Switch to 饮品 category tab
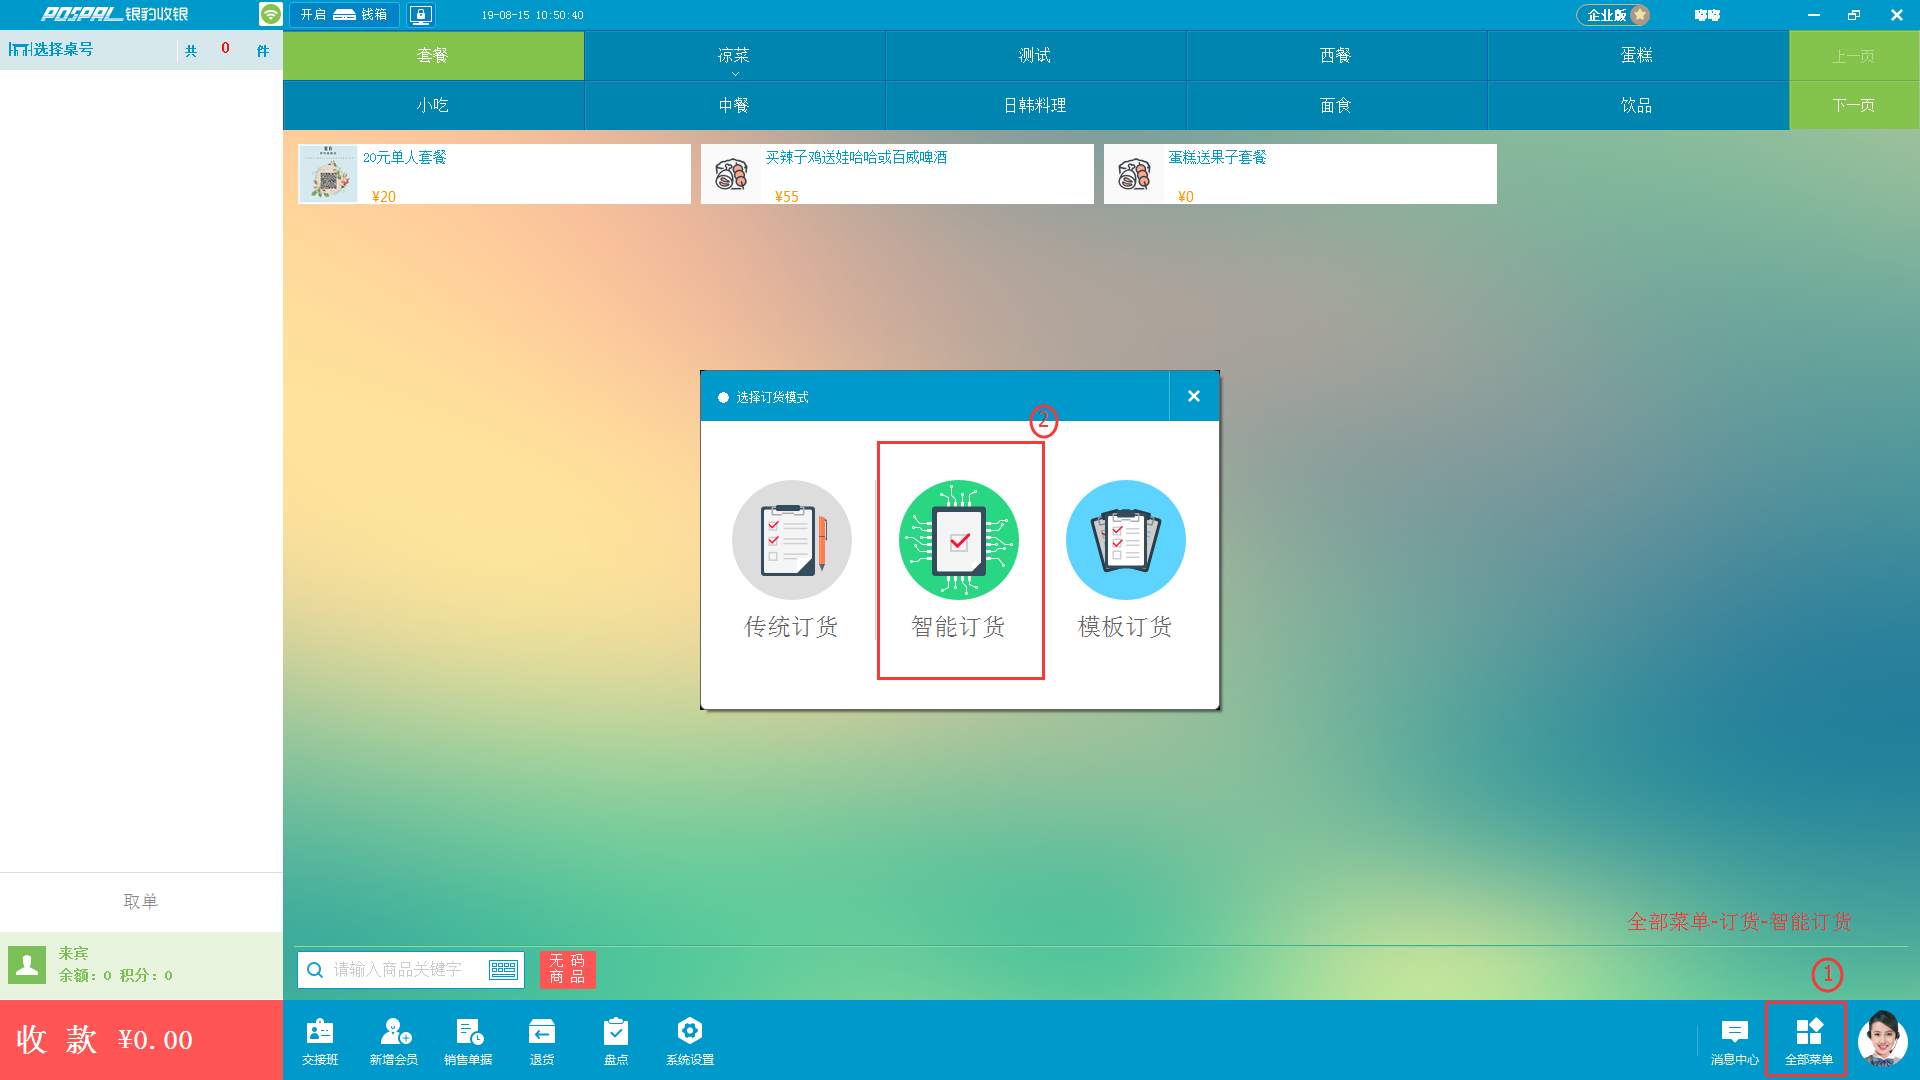 pyautogui.click(x=1637, y=105)
